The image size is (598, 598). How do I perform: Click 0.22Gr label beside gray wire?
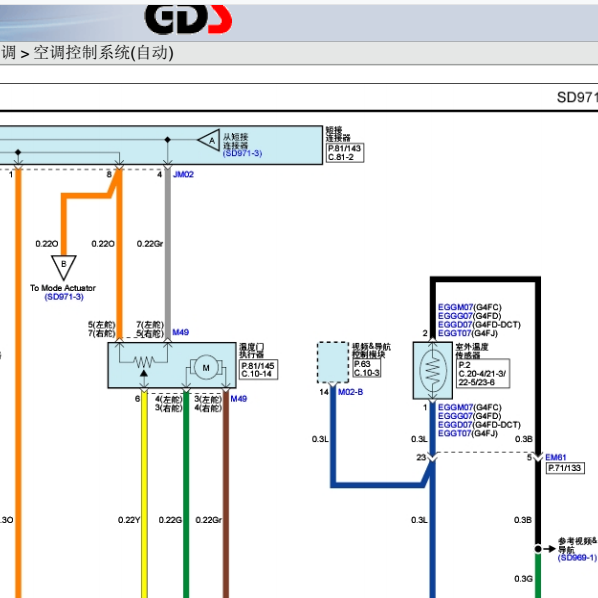(x=150, y=244)
